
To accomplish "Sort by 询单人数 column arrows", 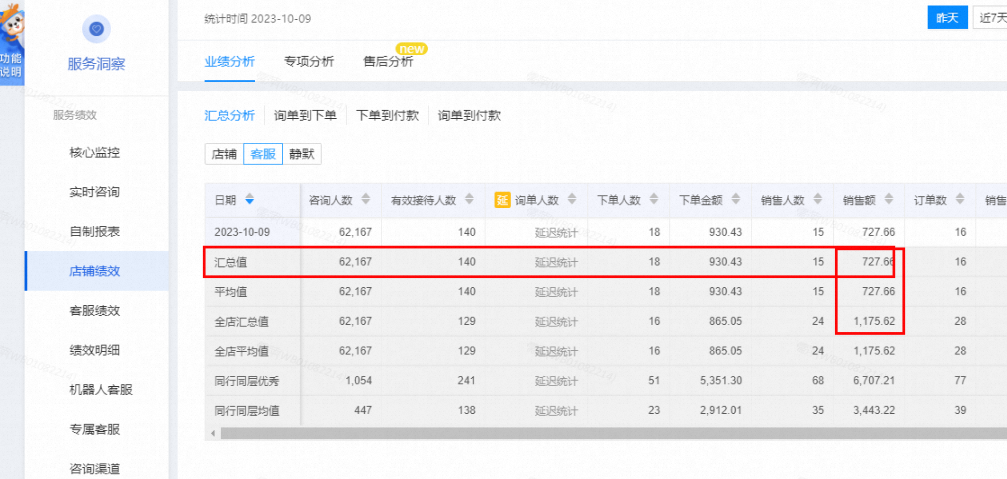I will (x=572, y=200).
